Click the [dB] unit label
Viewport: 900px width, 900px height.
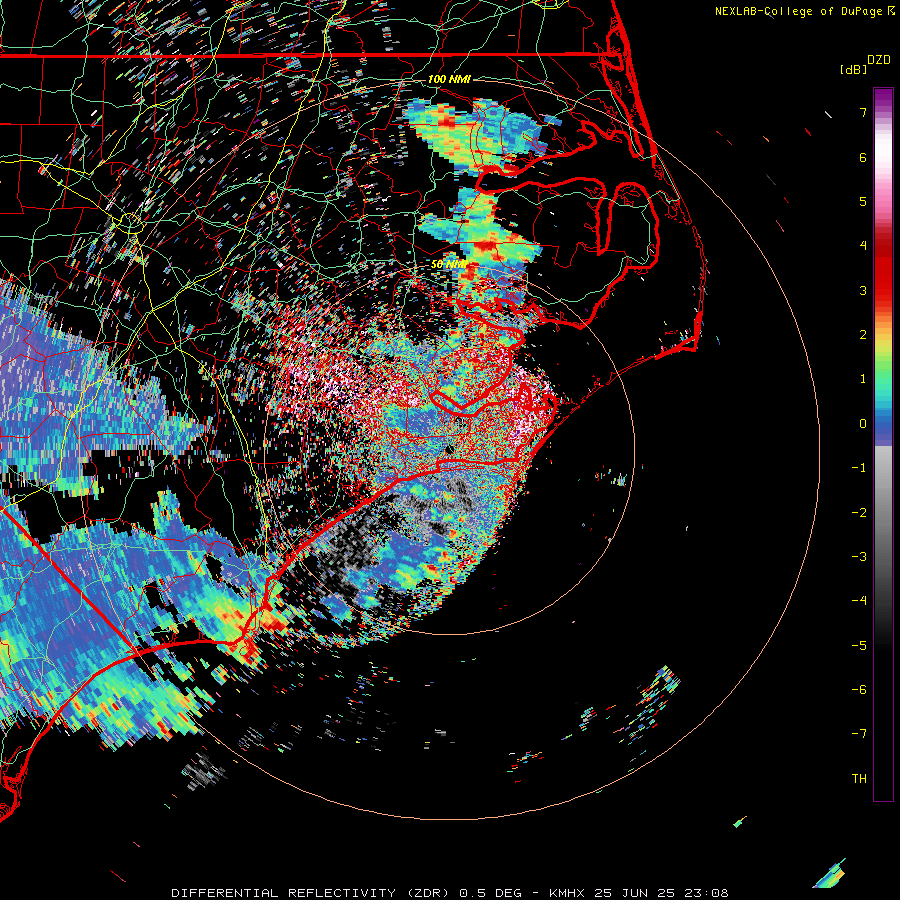coord(854,70)
